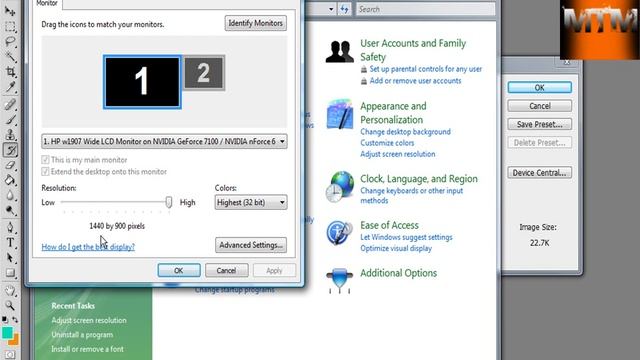Open Device Central from Photoshop dialog

click(540, 173)
